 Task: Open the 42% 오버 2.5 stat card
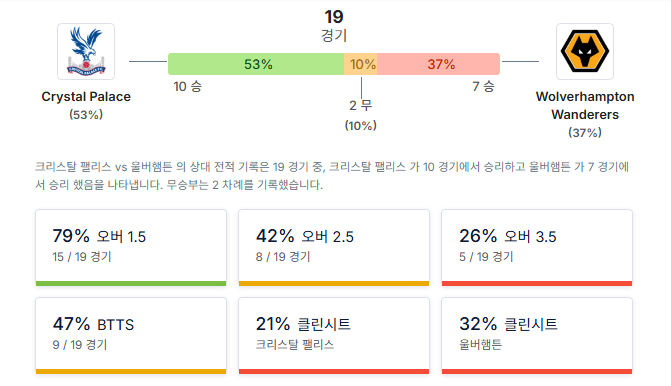click(x=334, y=248)
